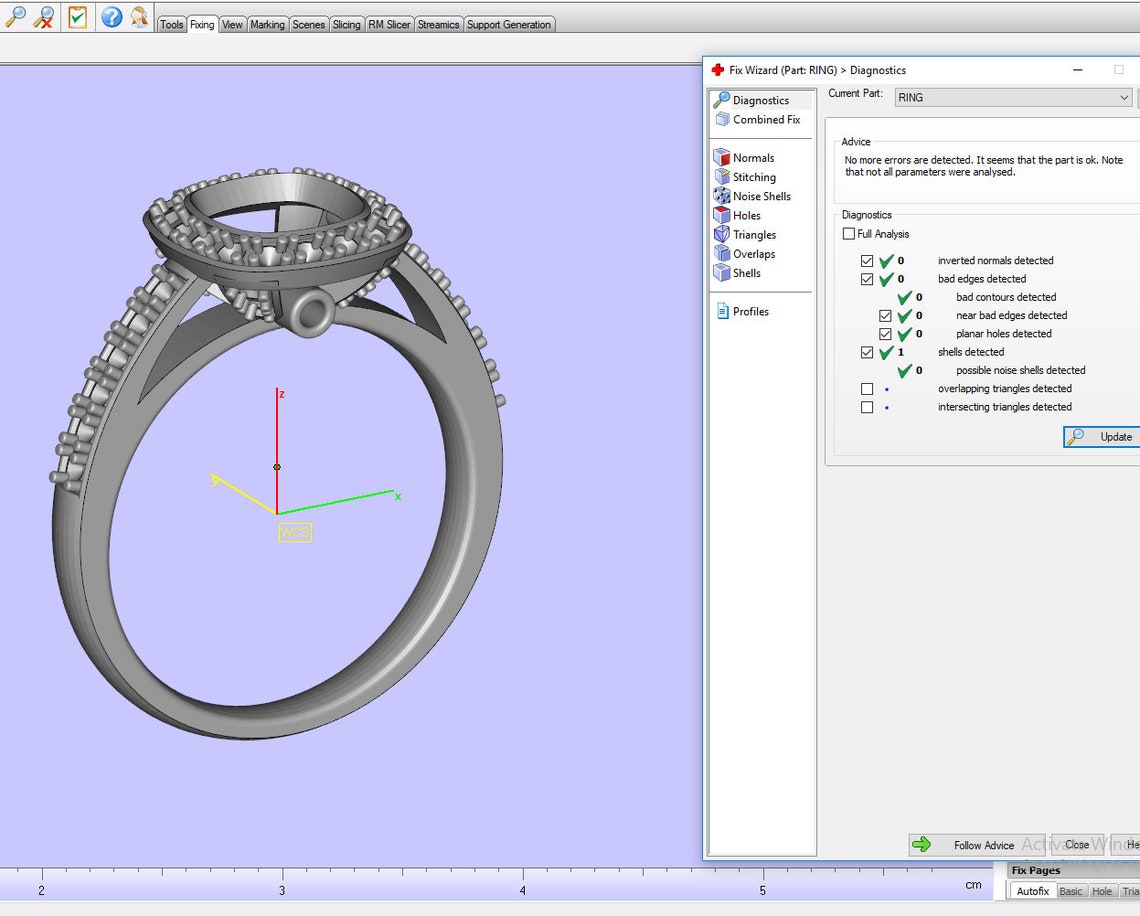Enable the Full Analysis checkbox
Screen dimensions: 1140x916
click(x=848, y=233)
